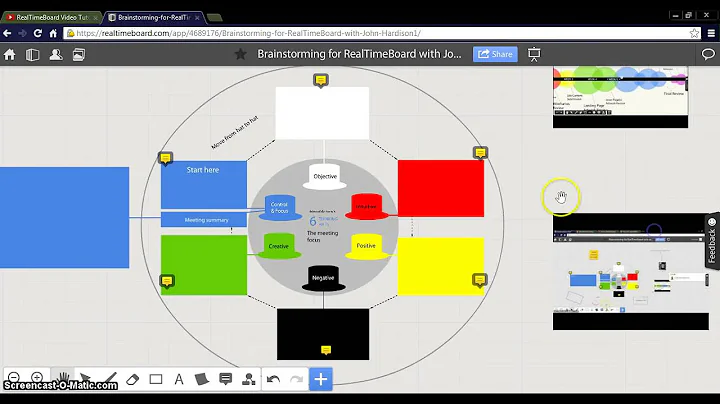Open comment marker on yellow rectangle
This screenshot has height=404, width=720.
click(479, 280)
